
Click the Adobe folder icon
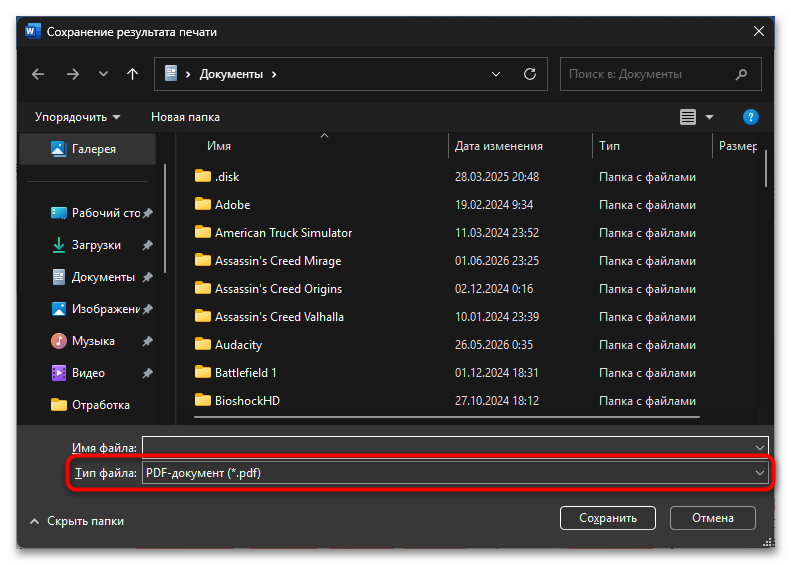click(203, 204)
